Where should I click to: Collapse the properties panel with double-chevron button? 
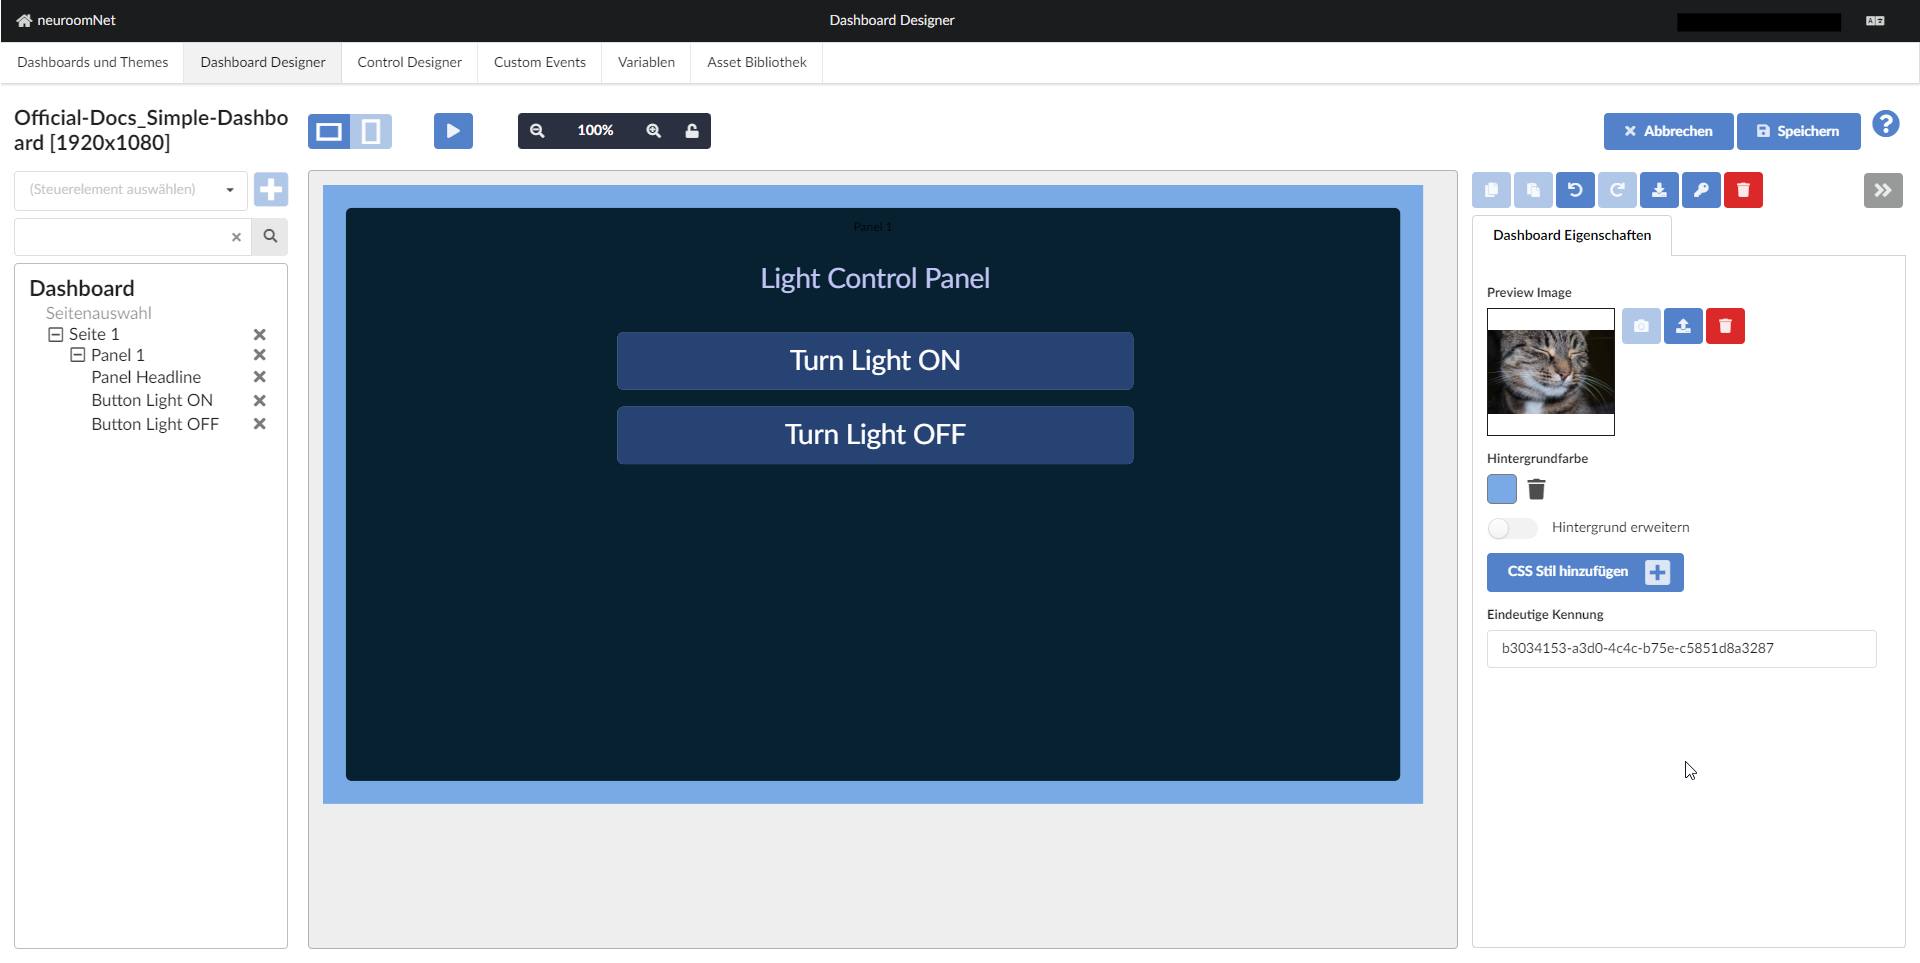click(1884, 190)
